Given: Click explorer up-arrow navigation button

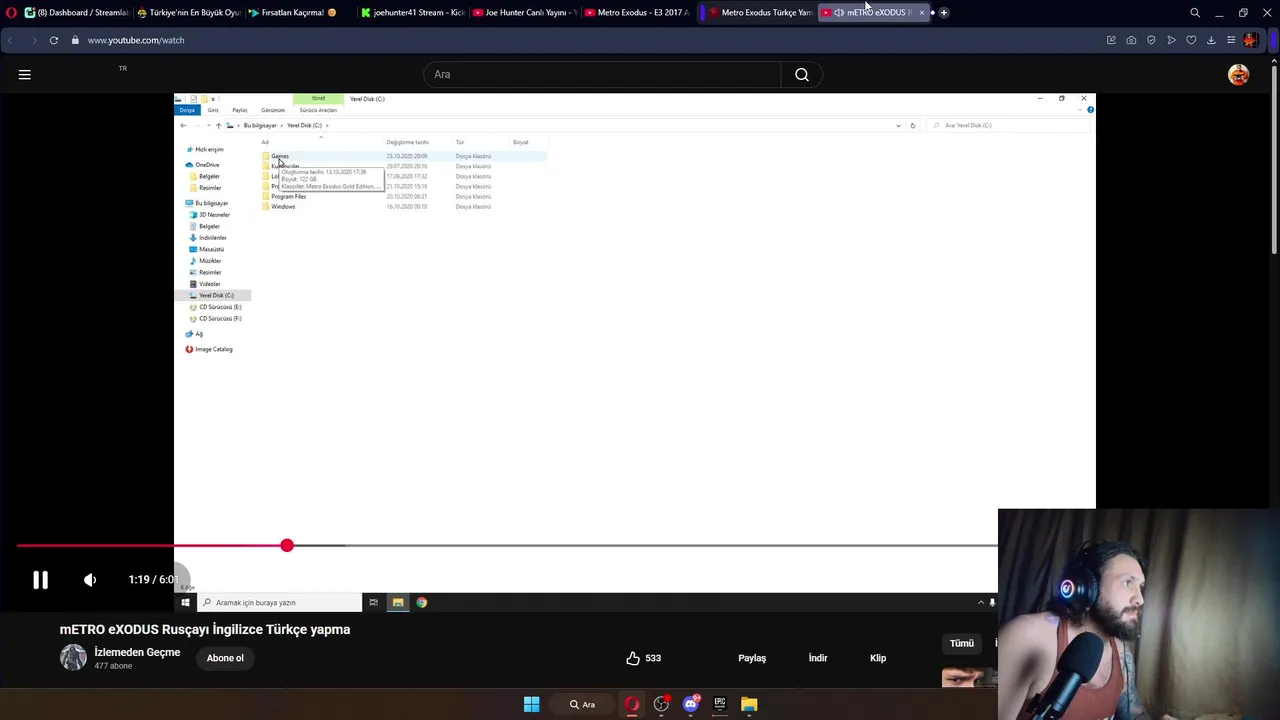Looking at the screenshot, I should (x=218, y=125).
